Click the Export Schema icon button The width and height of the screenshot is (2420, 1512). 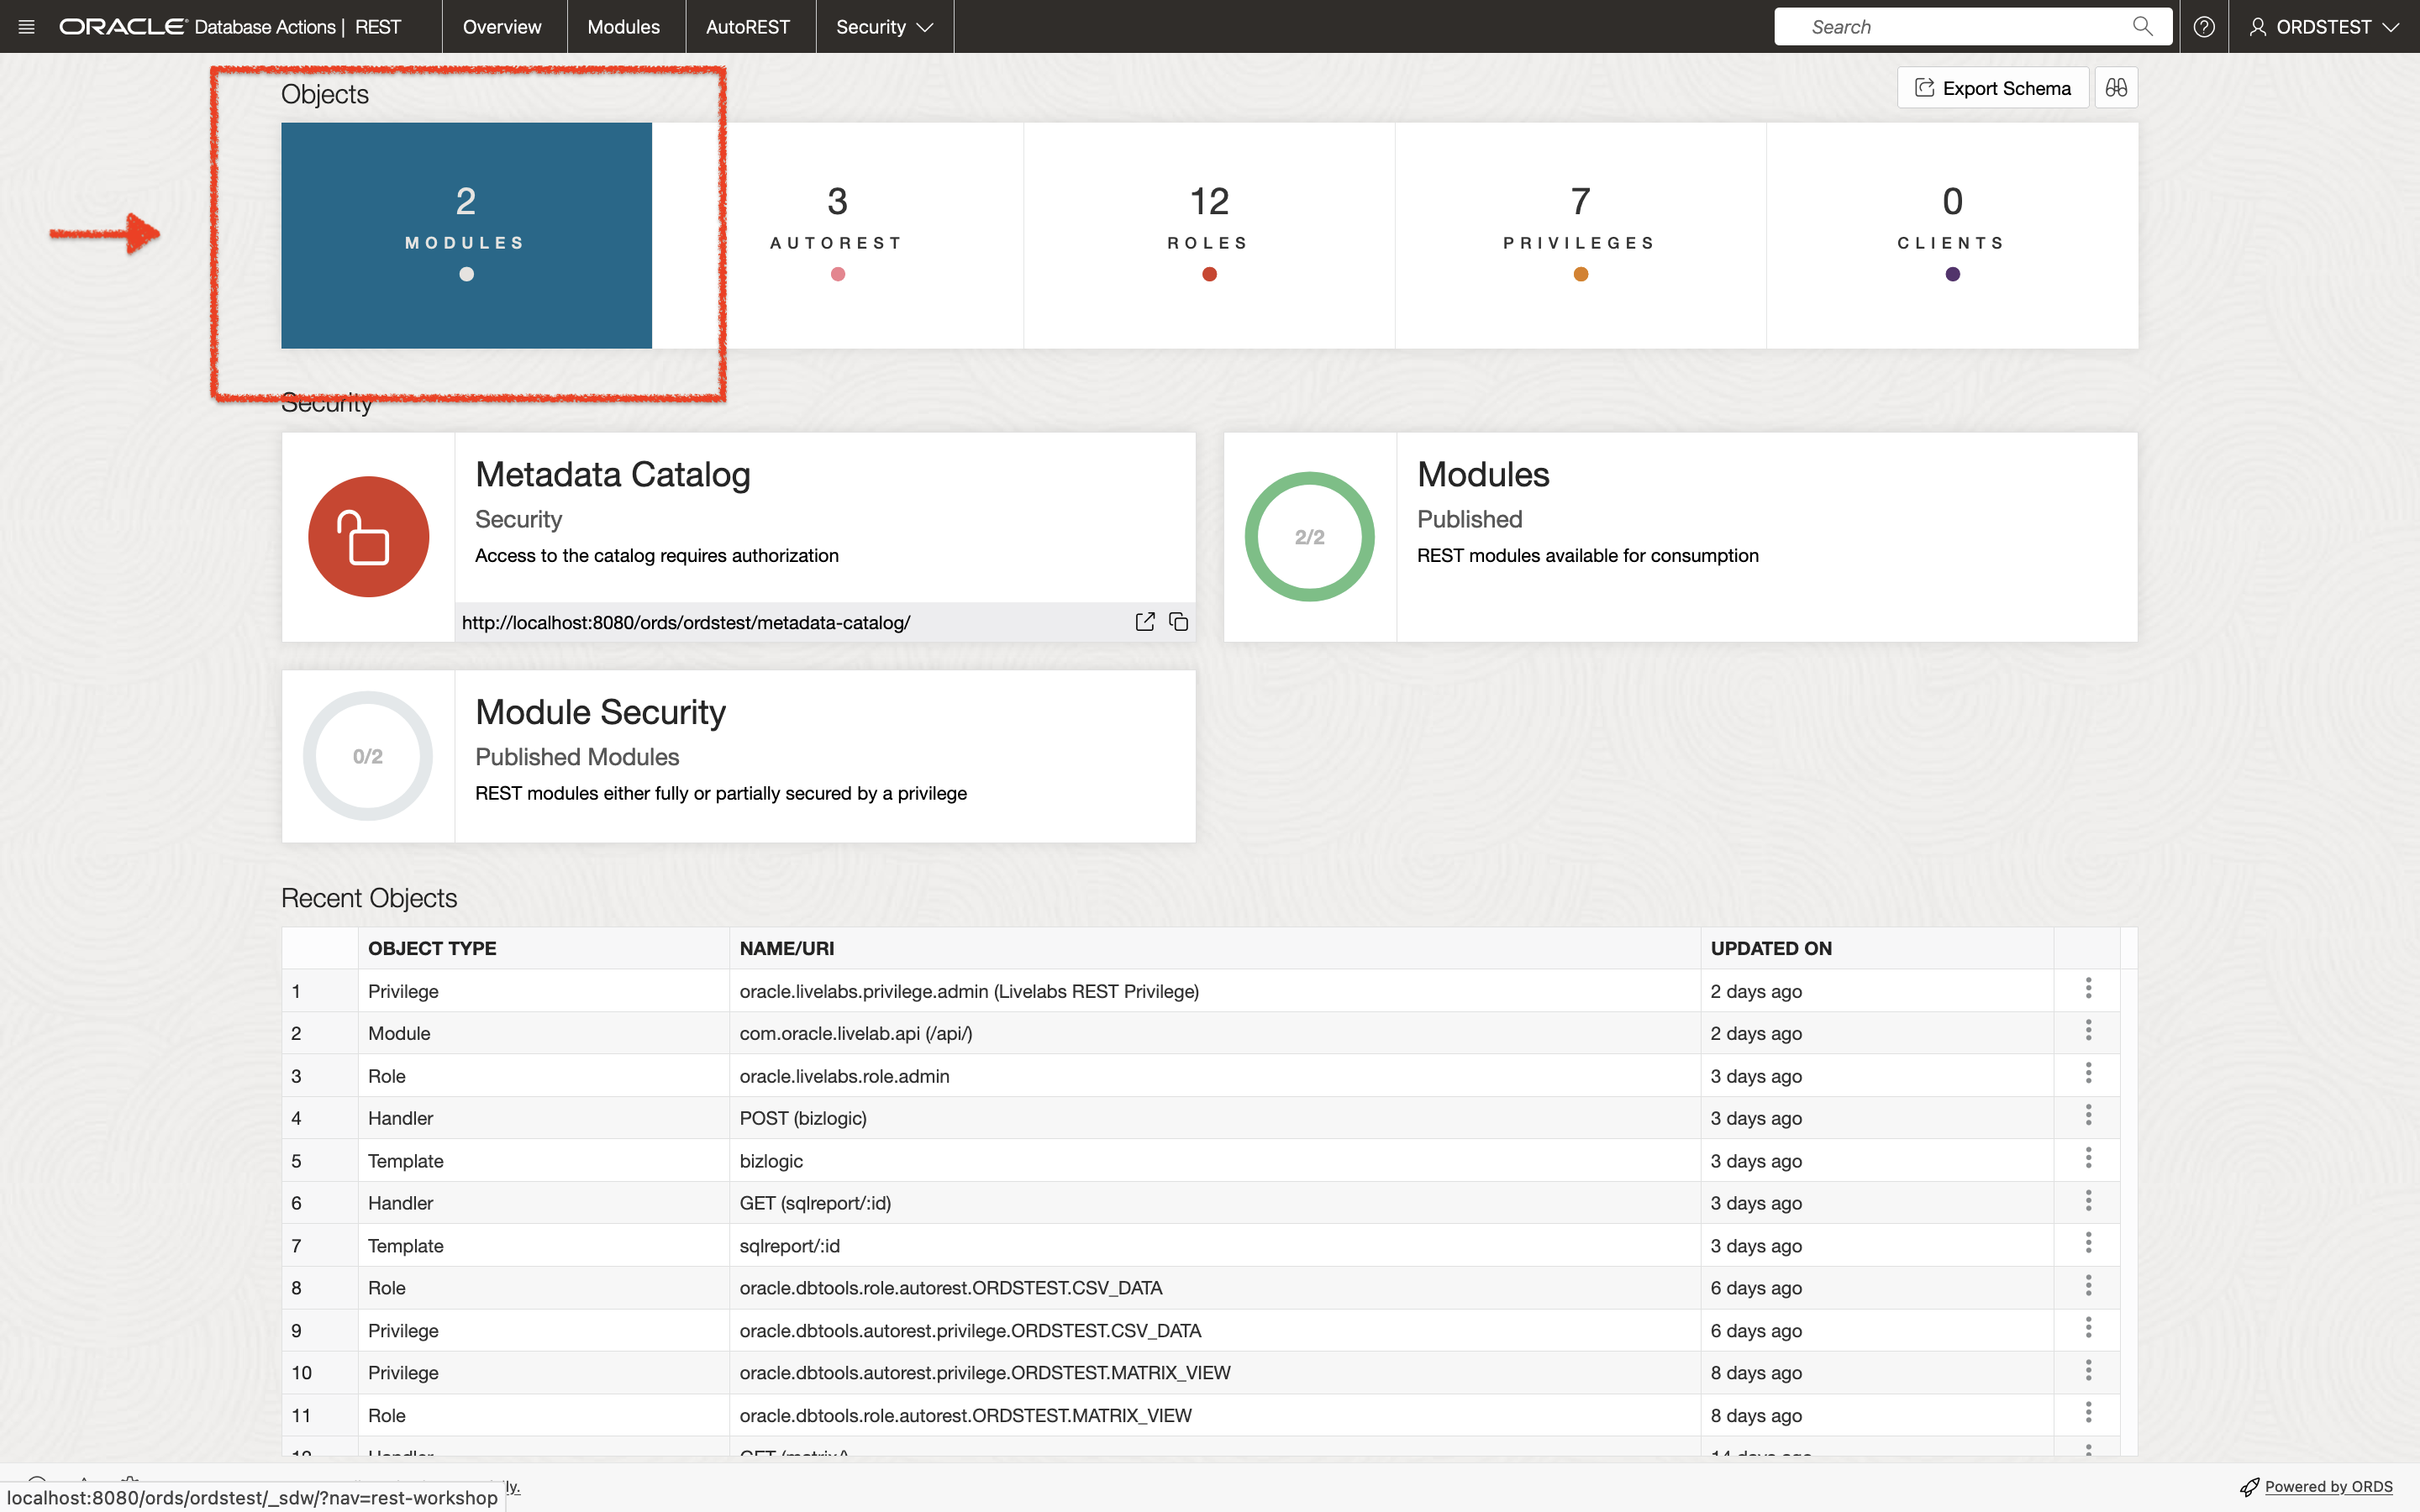tap(1991, 87)
